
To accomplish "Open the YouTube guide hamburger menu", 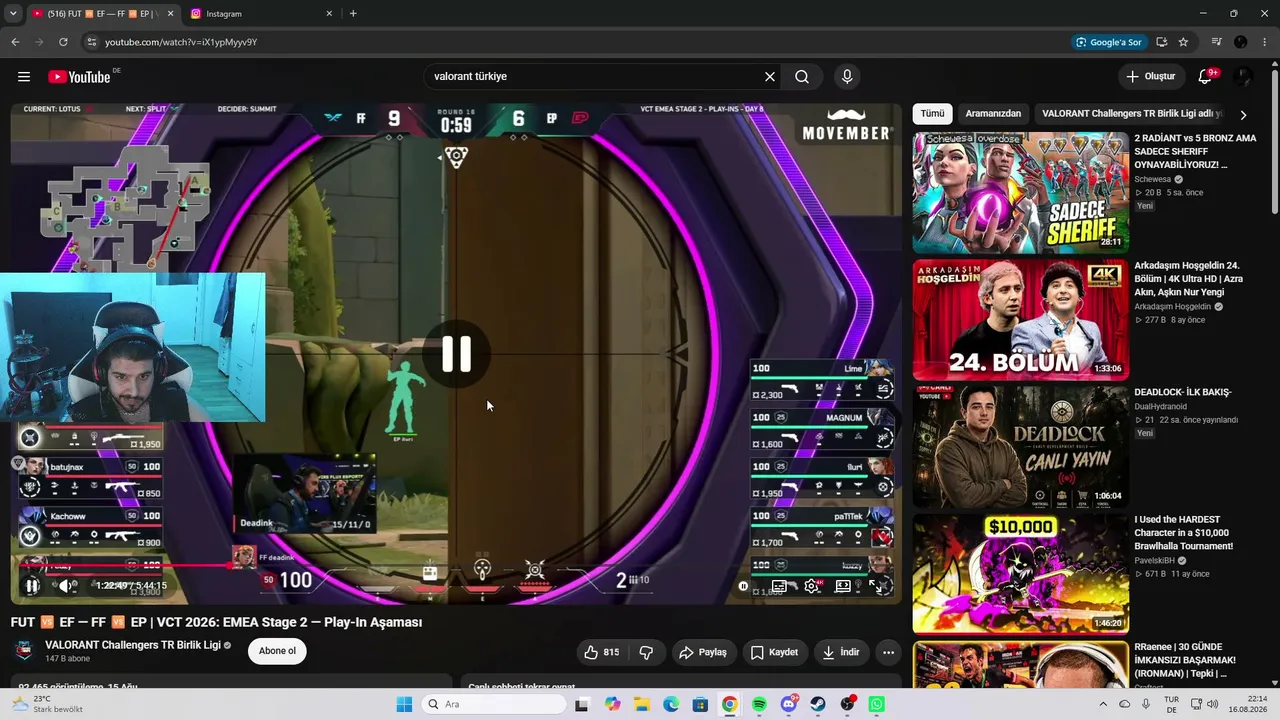I will coord(24,77).
